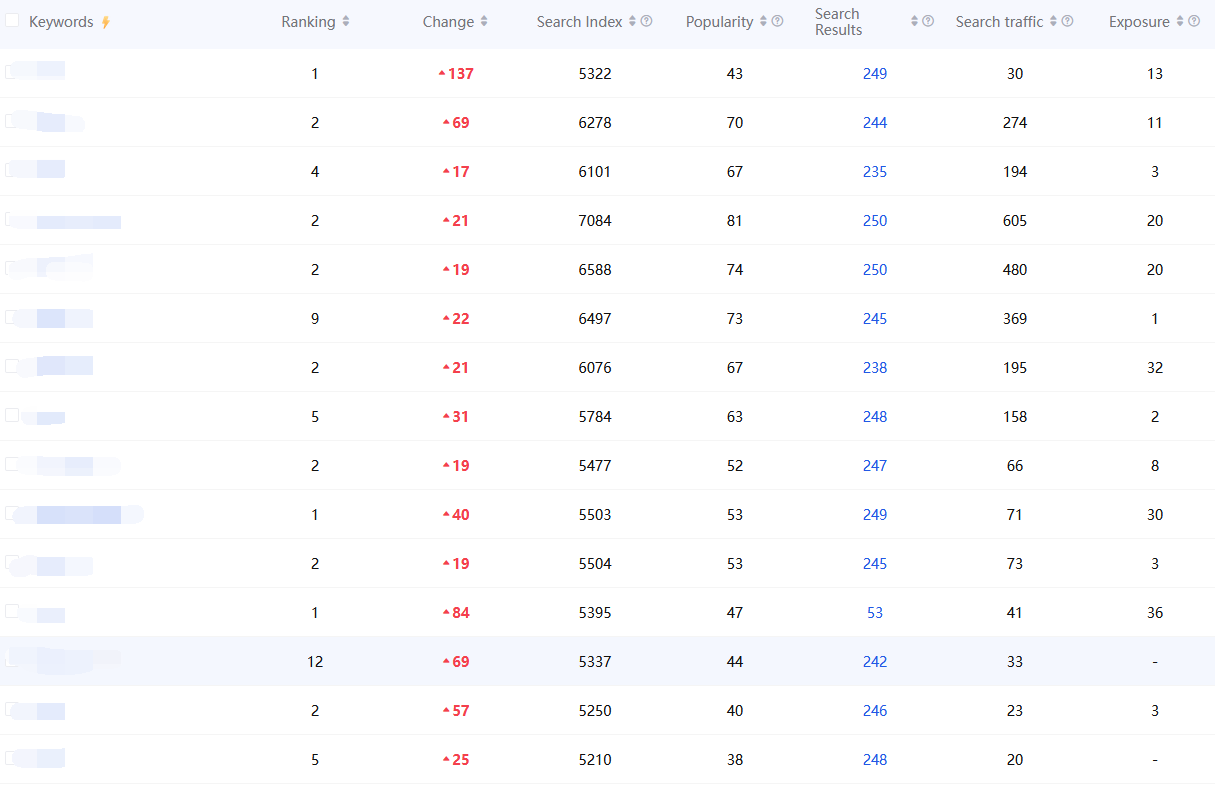The height and width of the screenshot is (793, 1215).
Task: Sort table by Ranking using sort arrows
Action: (x=346, y=22)
